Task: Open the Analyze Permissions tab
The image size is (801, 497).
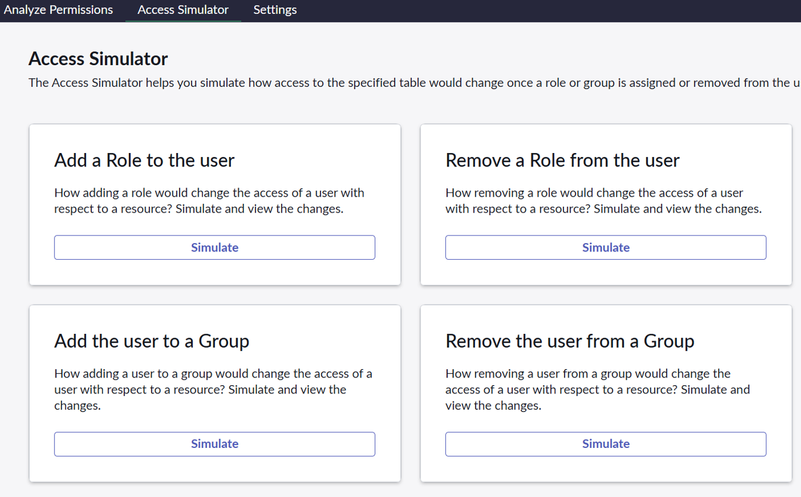Action: click(x=59, y=10)
